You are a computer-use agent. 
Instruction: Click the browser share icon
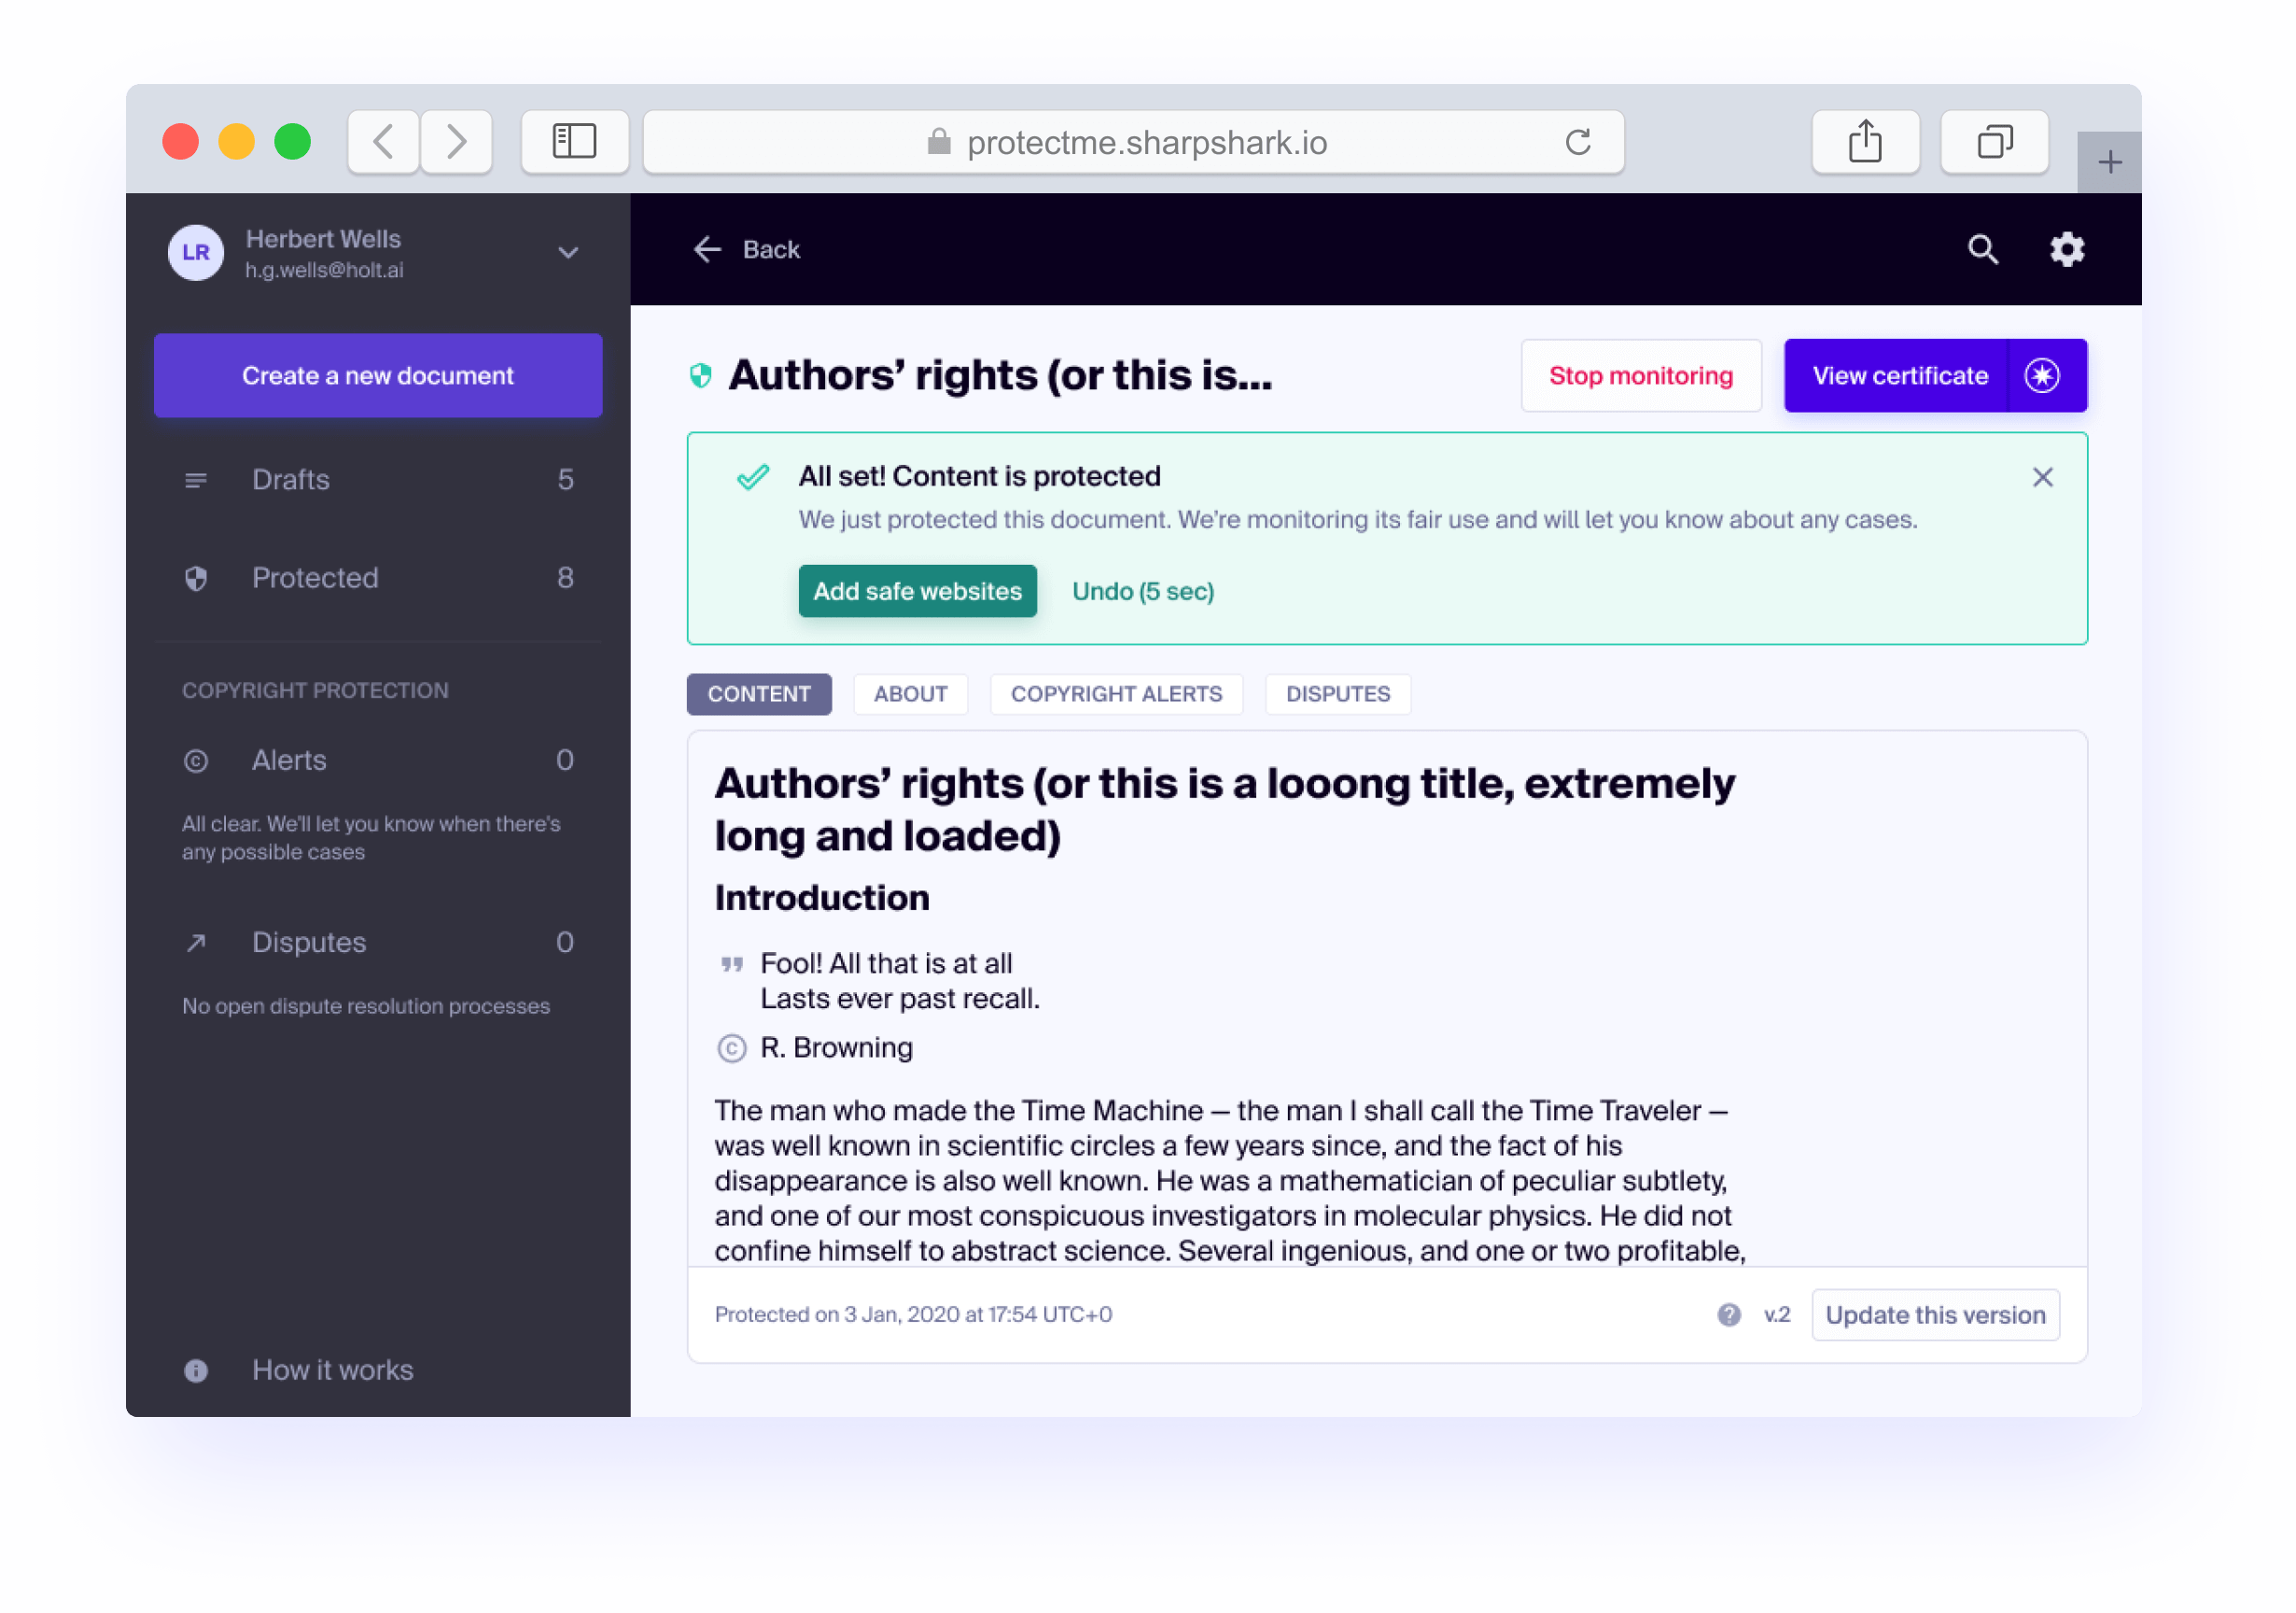[1865, 142]
